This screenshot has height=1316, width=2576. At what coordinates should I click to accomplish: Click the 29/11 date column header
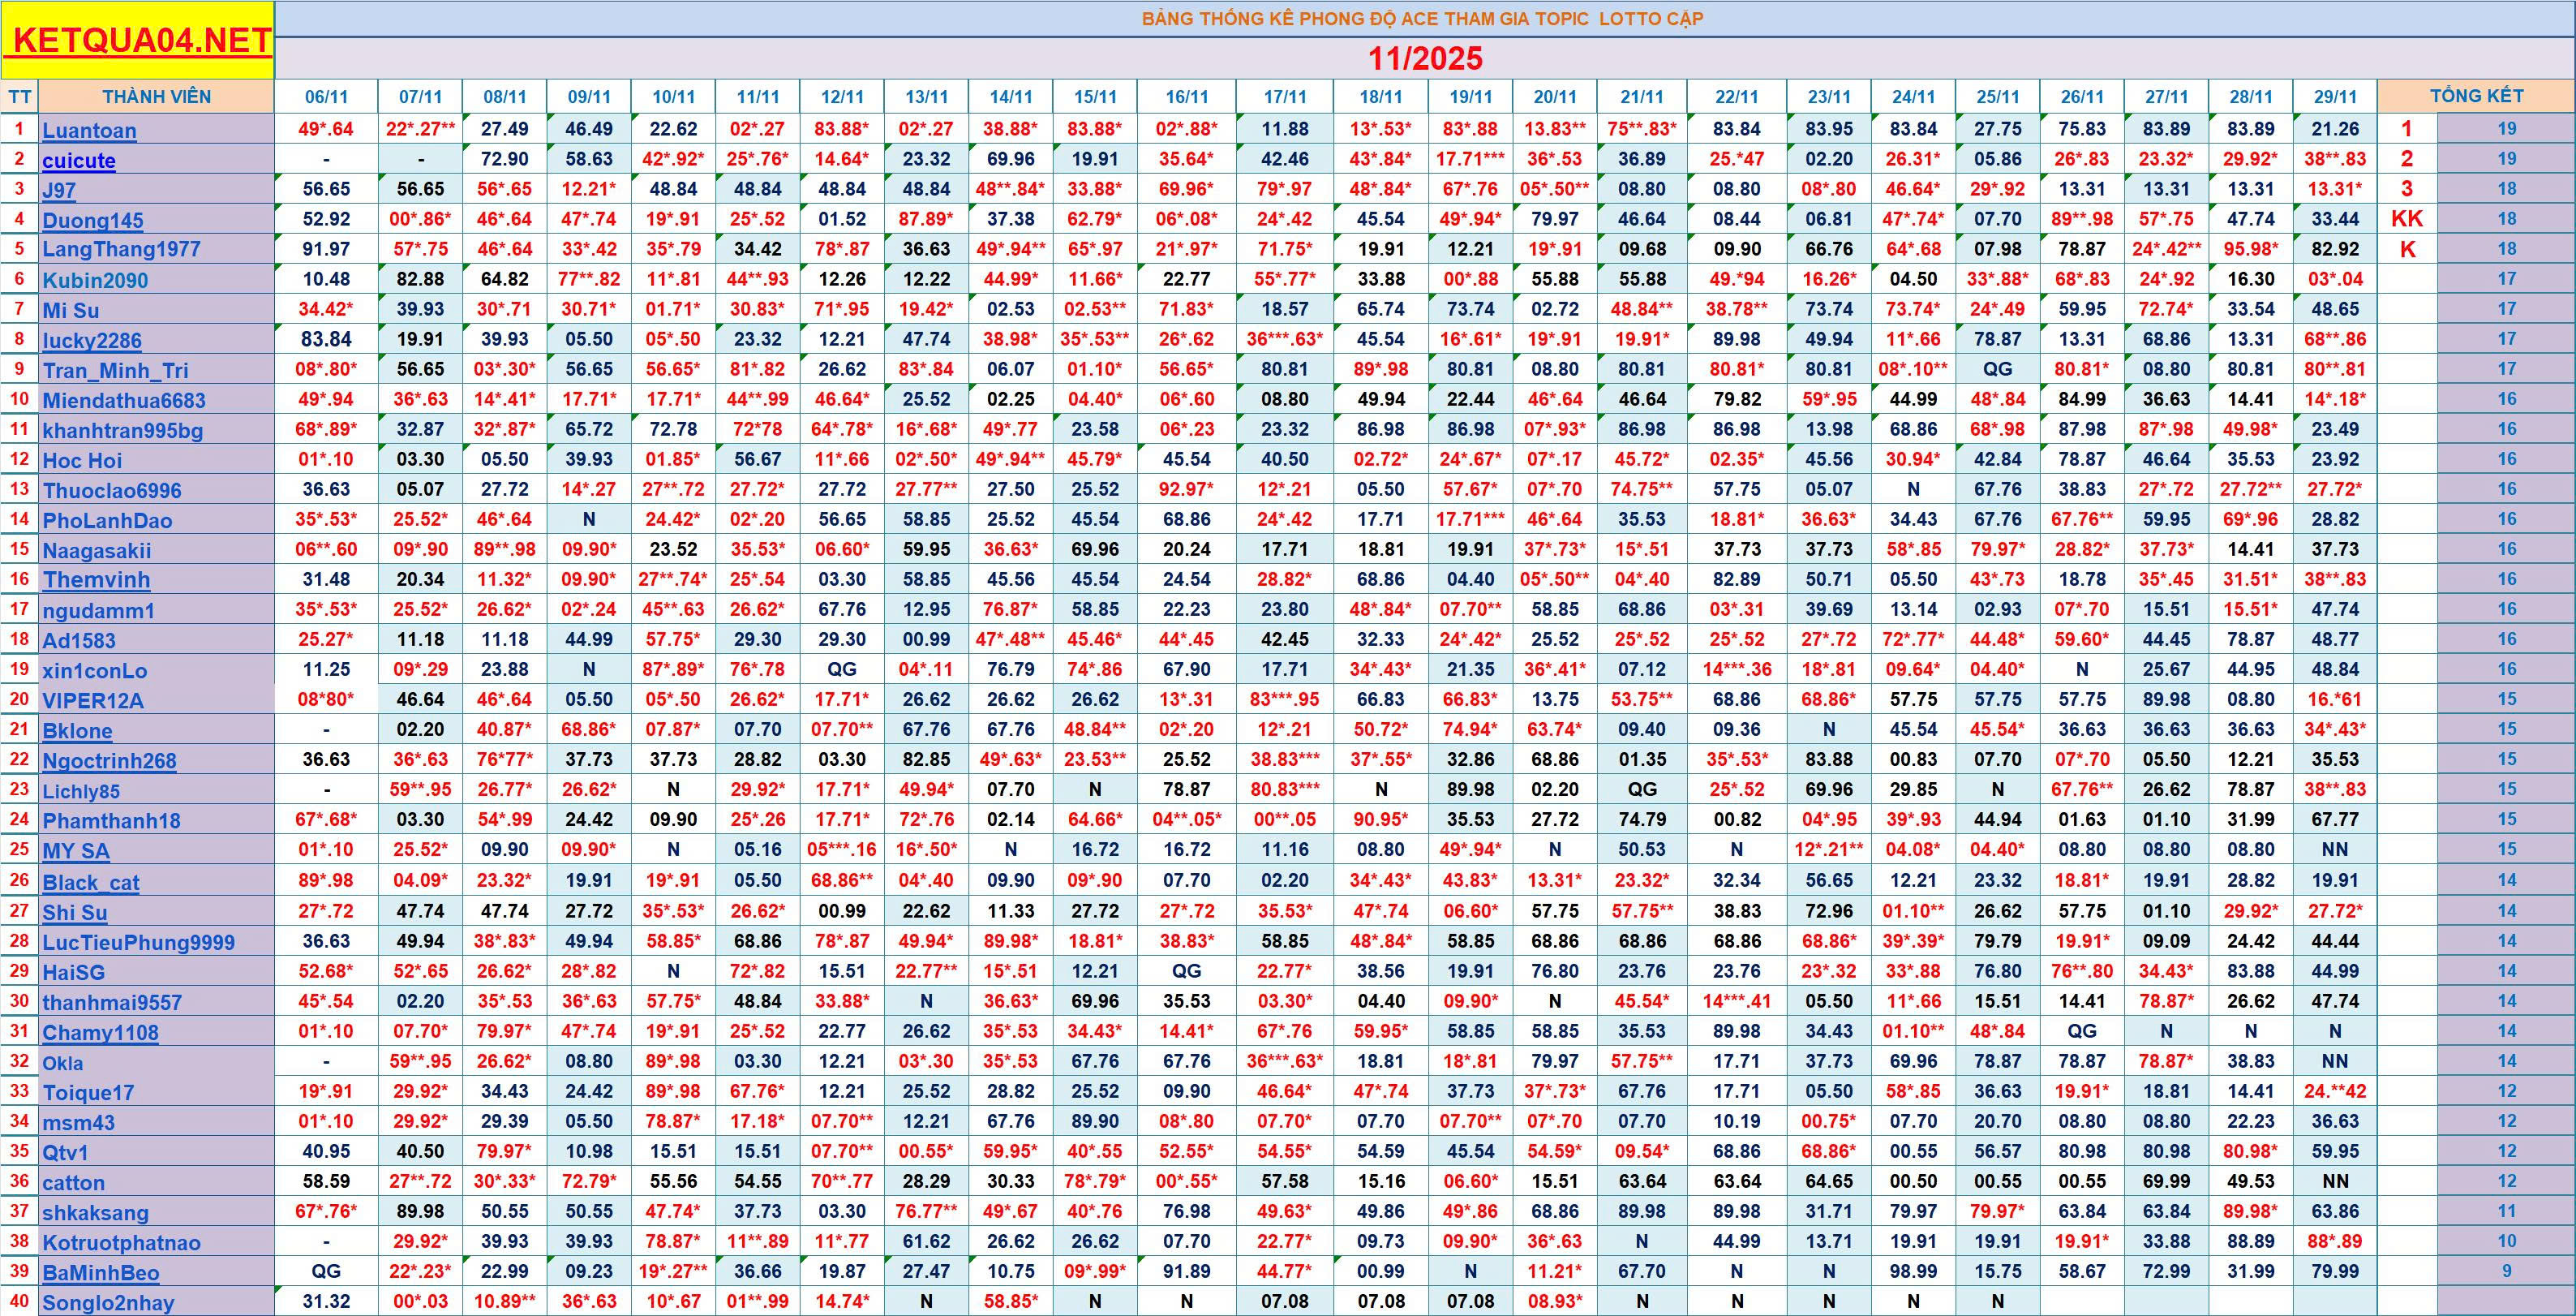pyautogui.click(x=2335, y=97)
